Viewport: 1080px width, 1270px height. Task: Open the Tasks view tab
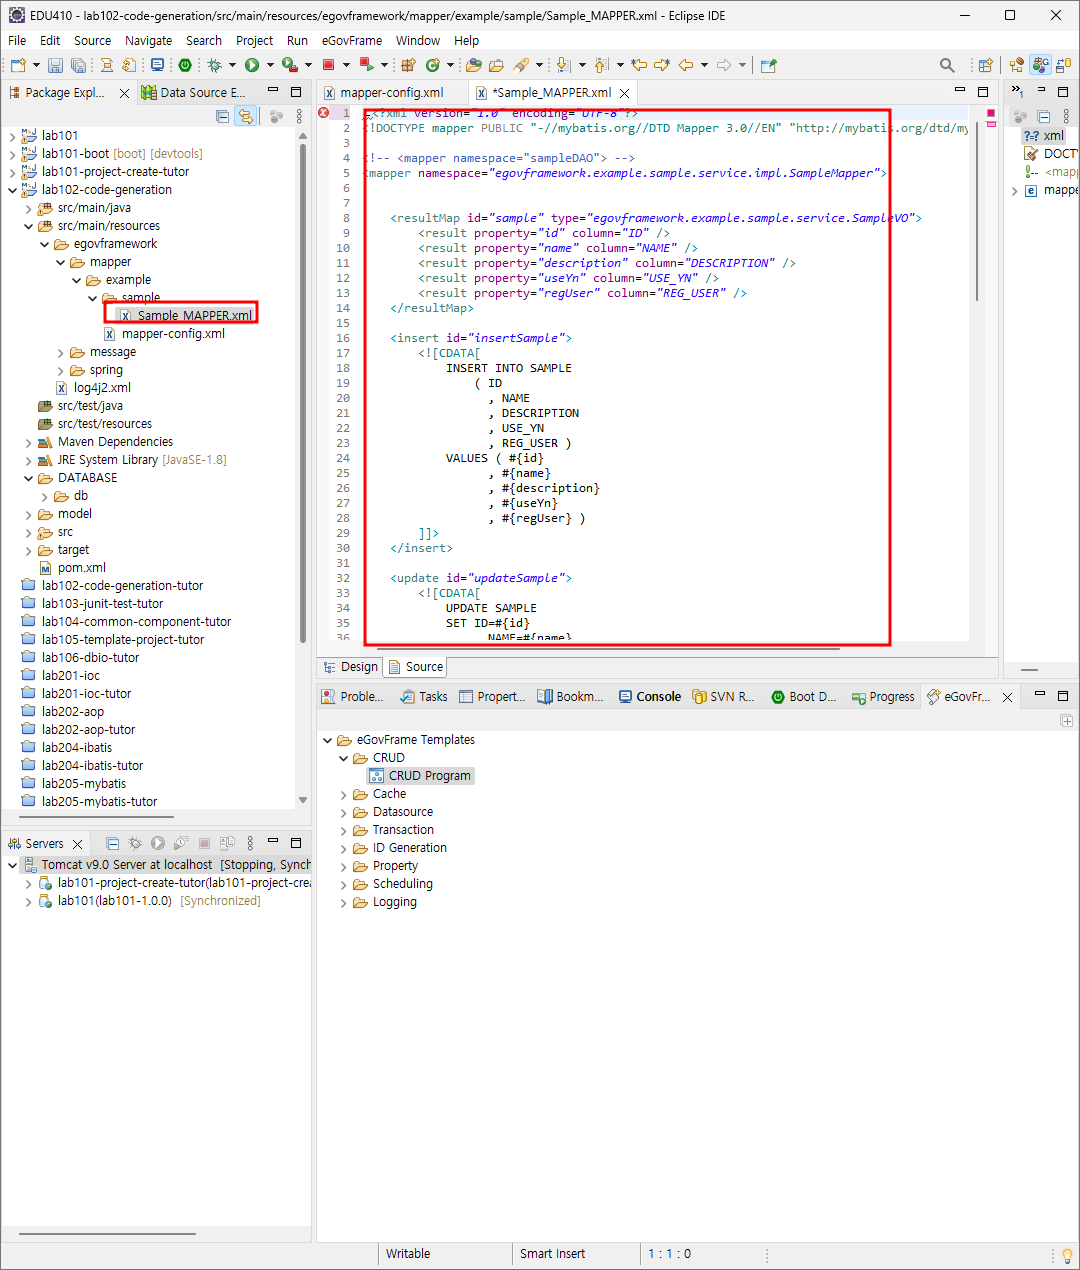pyautogui.click(x=424, y=697)
